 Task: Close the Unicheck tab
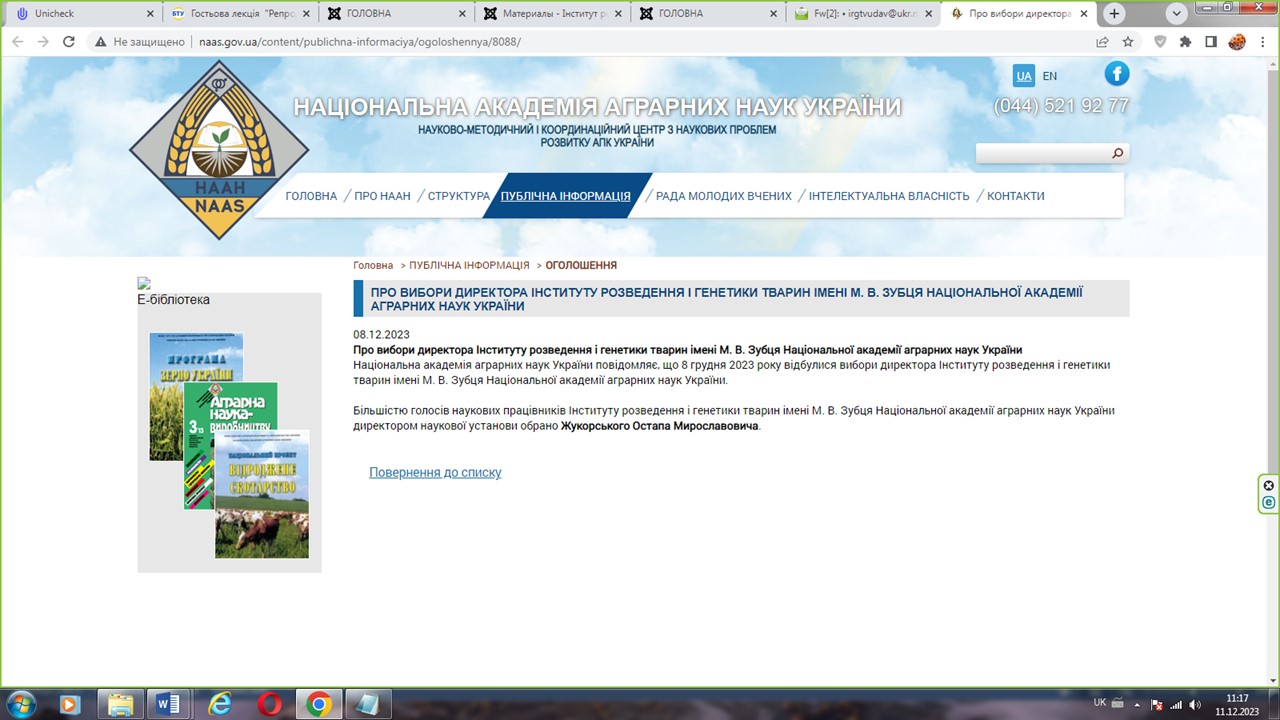point(150,14)
